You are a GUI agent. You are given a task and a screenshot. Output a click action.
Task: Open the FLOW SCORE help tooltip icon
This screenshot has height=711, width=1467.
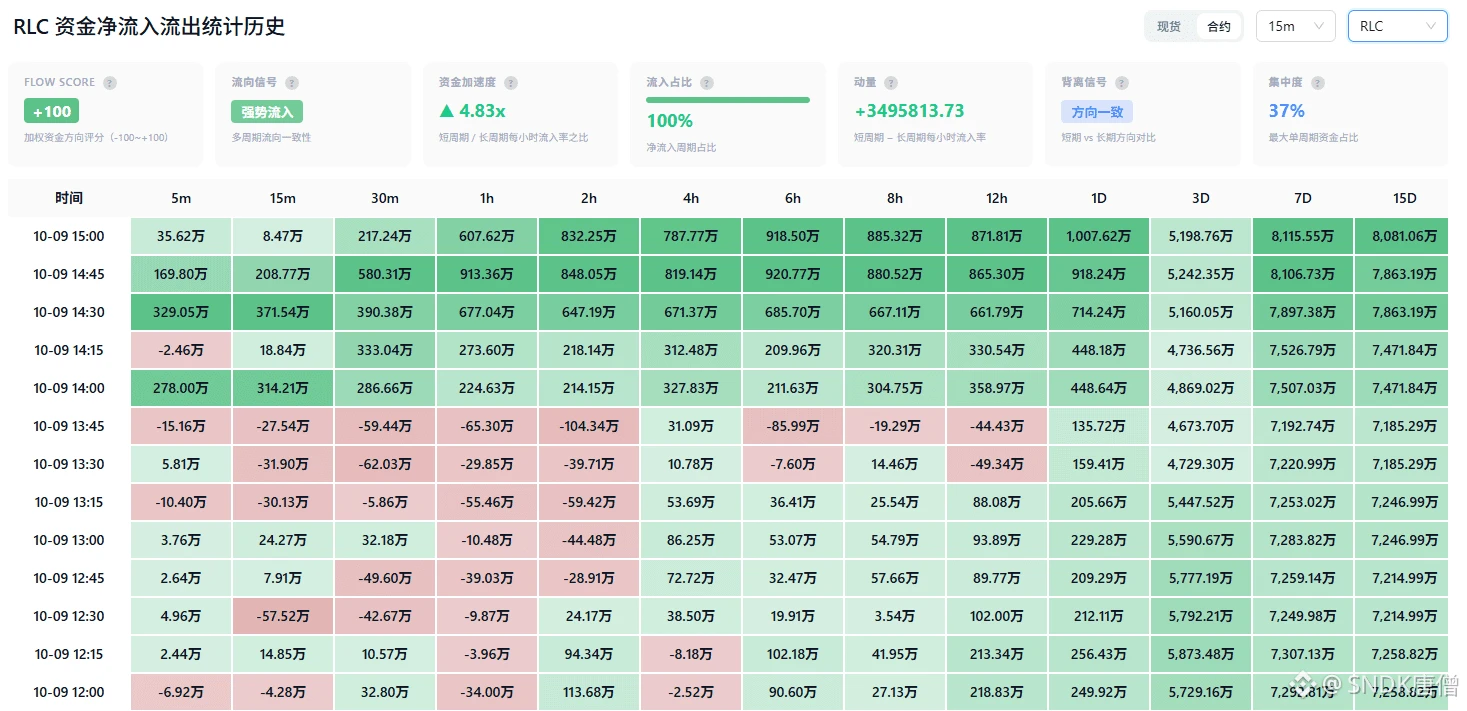[x=110, y=83]
